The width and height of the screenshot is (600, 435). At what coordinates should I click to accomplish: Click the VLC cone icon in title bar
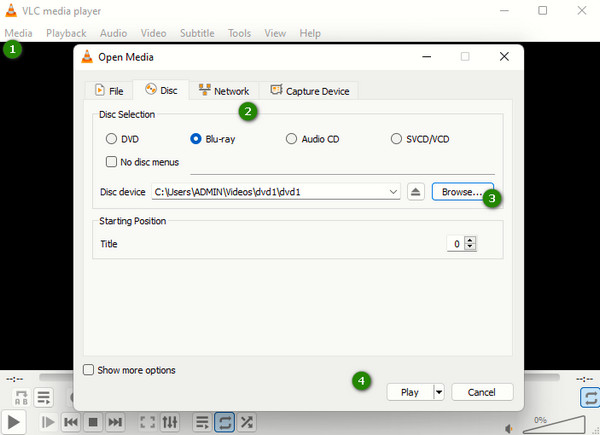11,10
